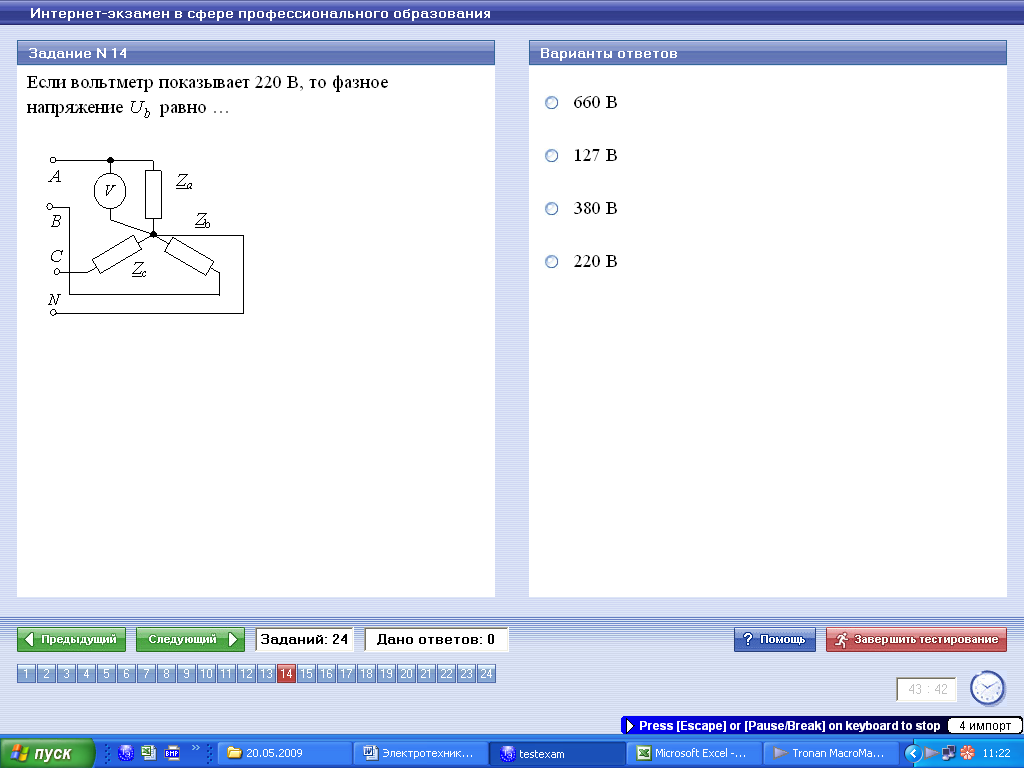Jump to question 12

pos(246,673)
